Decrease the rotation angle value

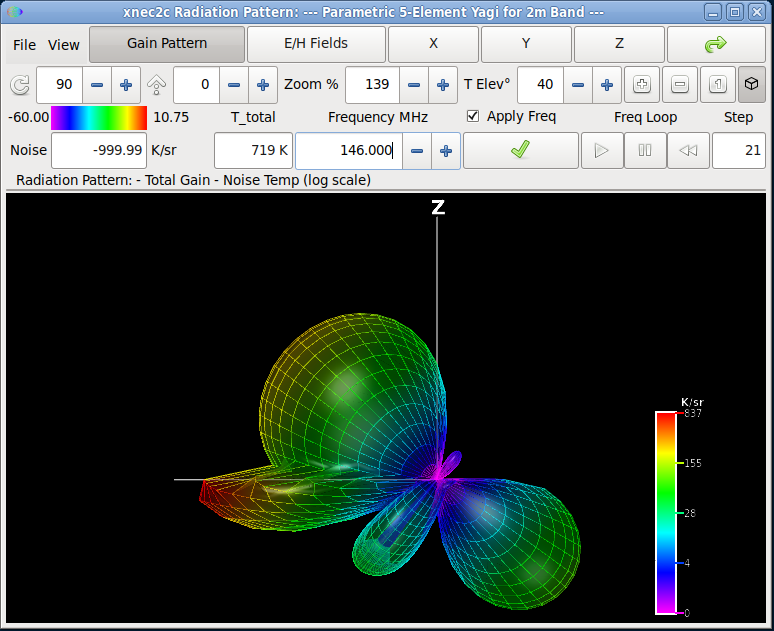pyautogui.click(x=97, y=85)
